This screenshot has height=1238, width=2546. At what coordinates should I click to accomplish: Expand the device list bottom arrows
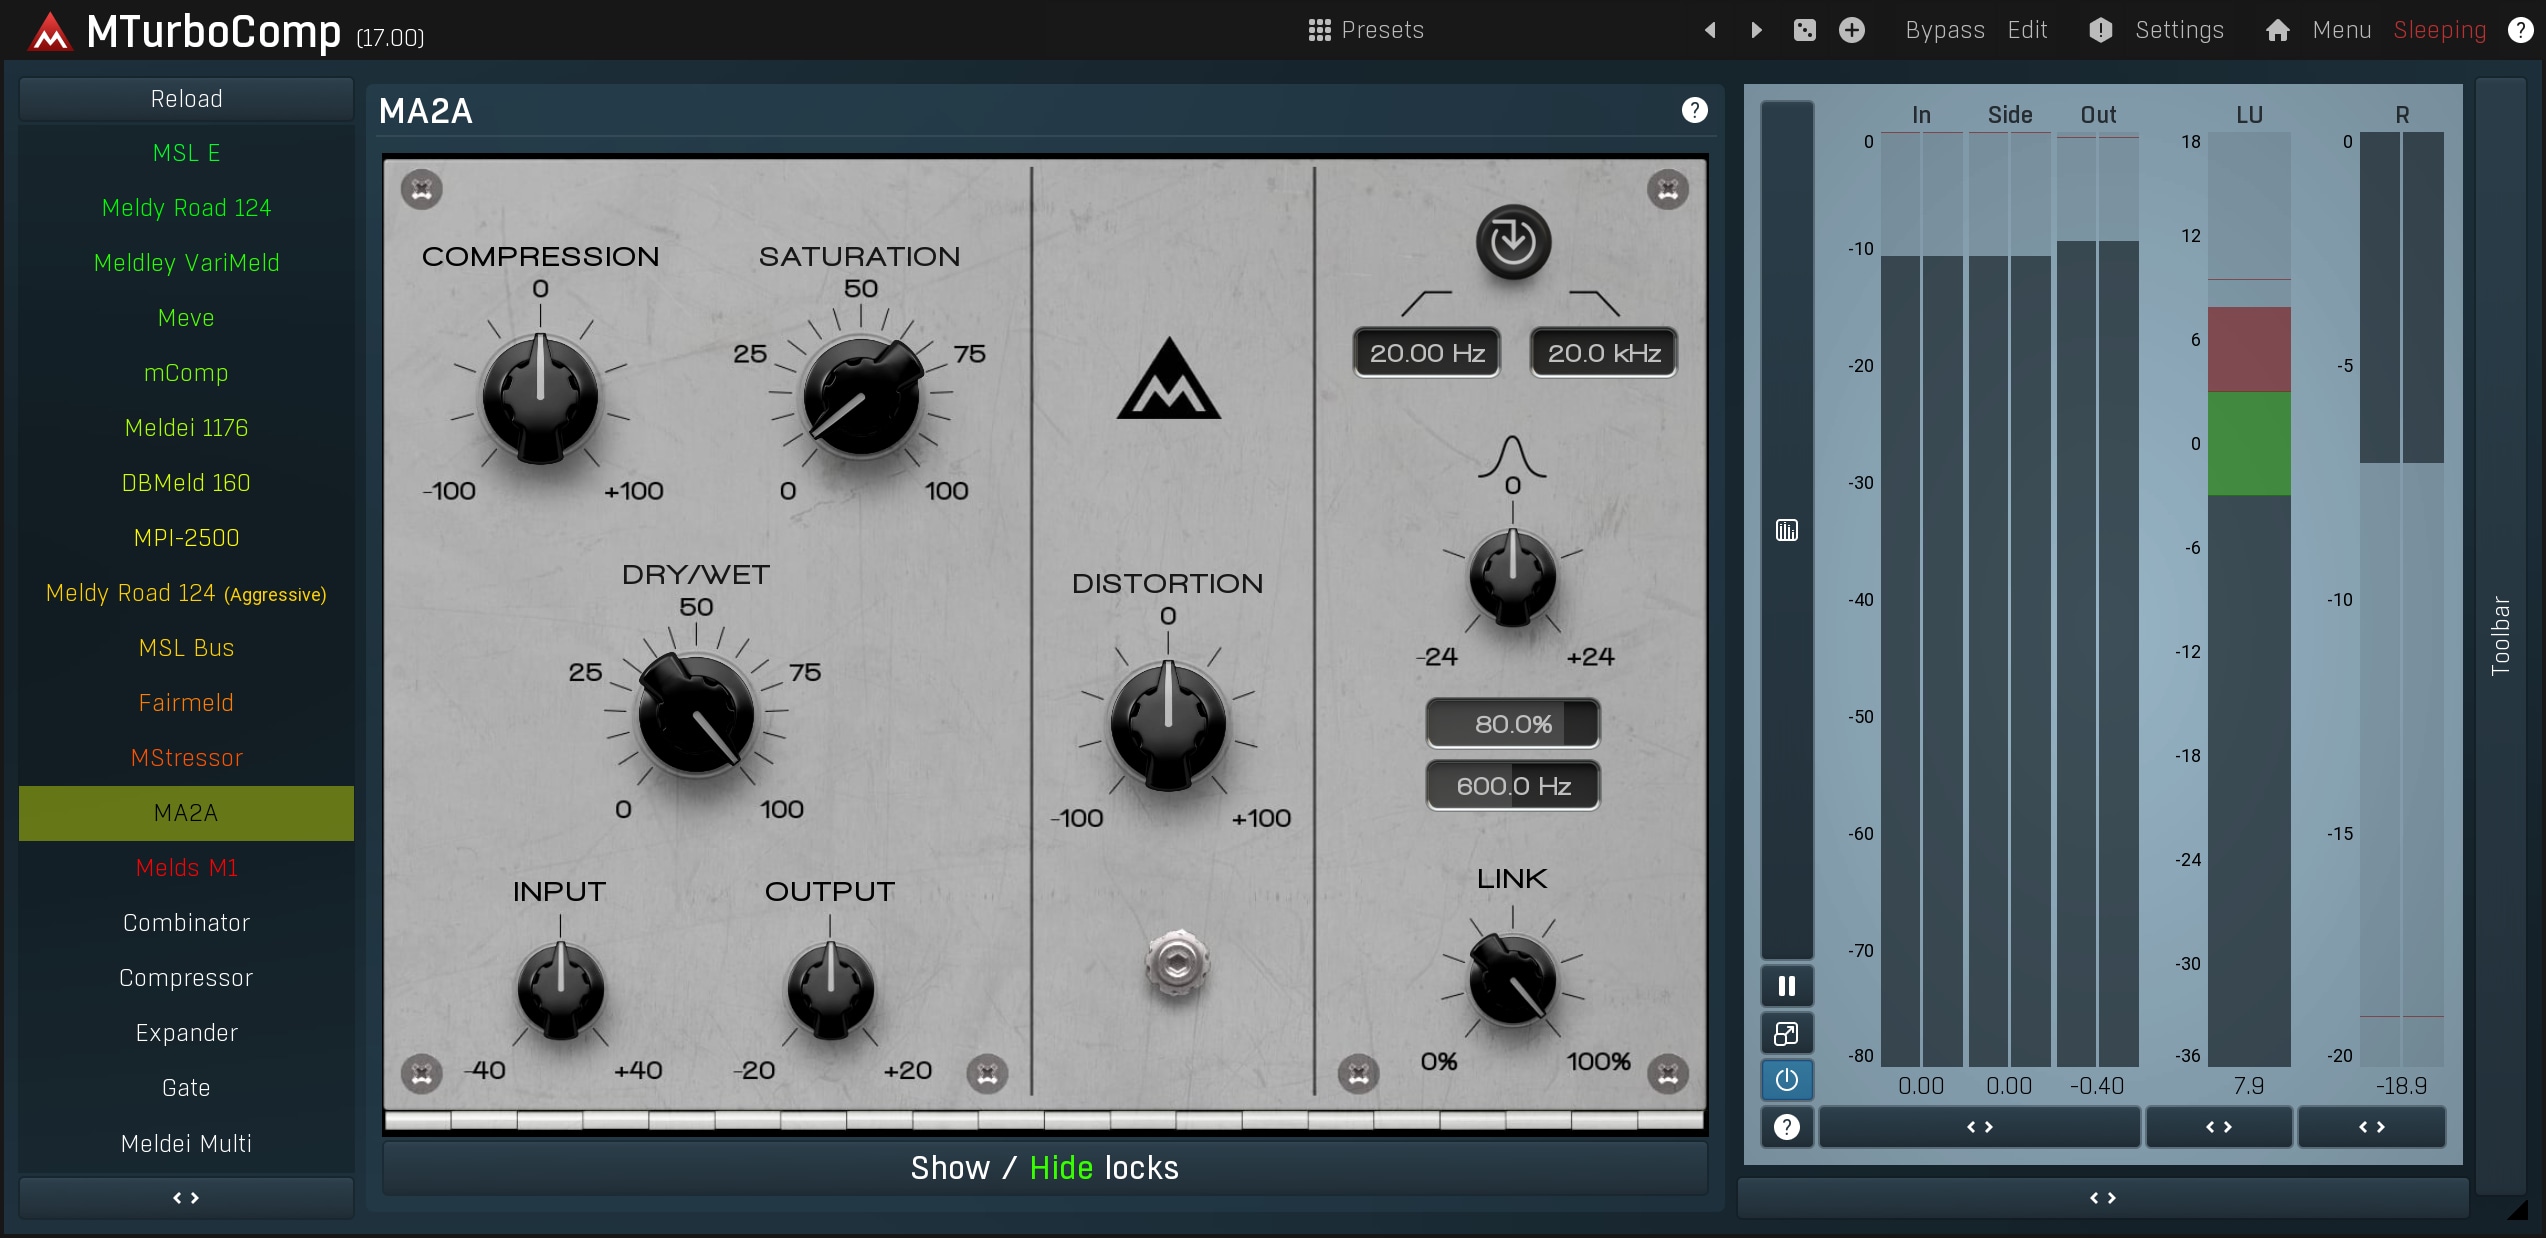click(186, 1197)
